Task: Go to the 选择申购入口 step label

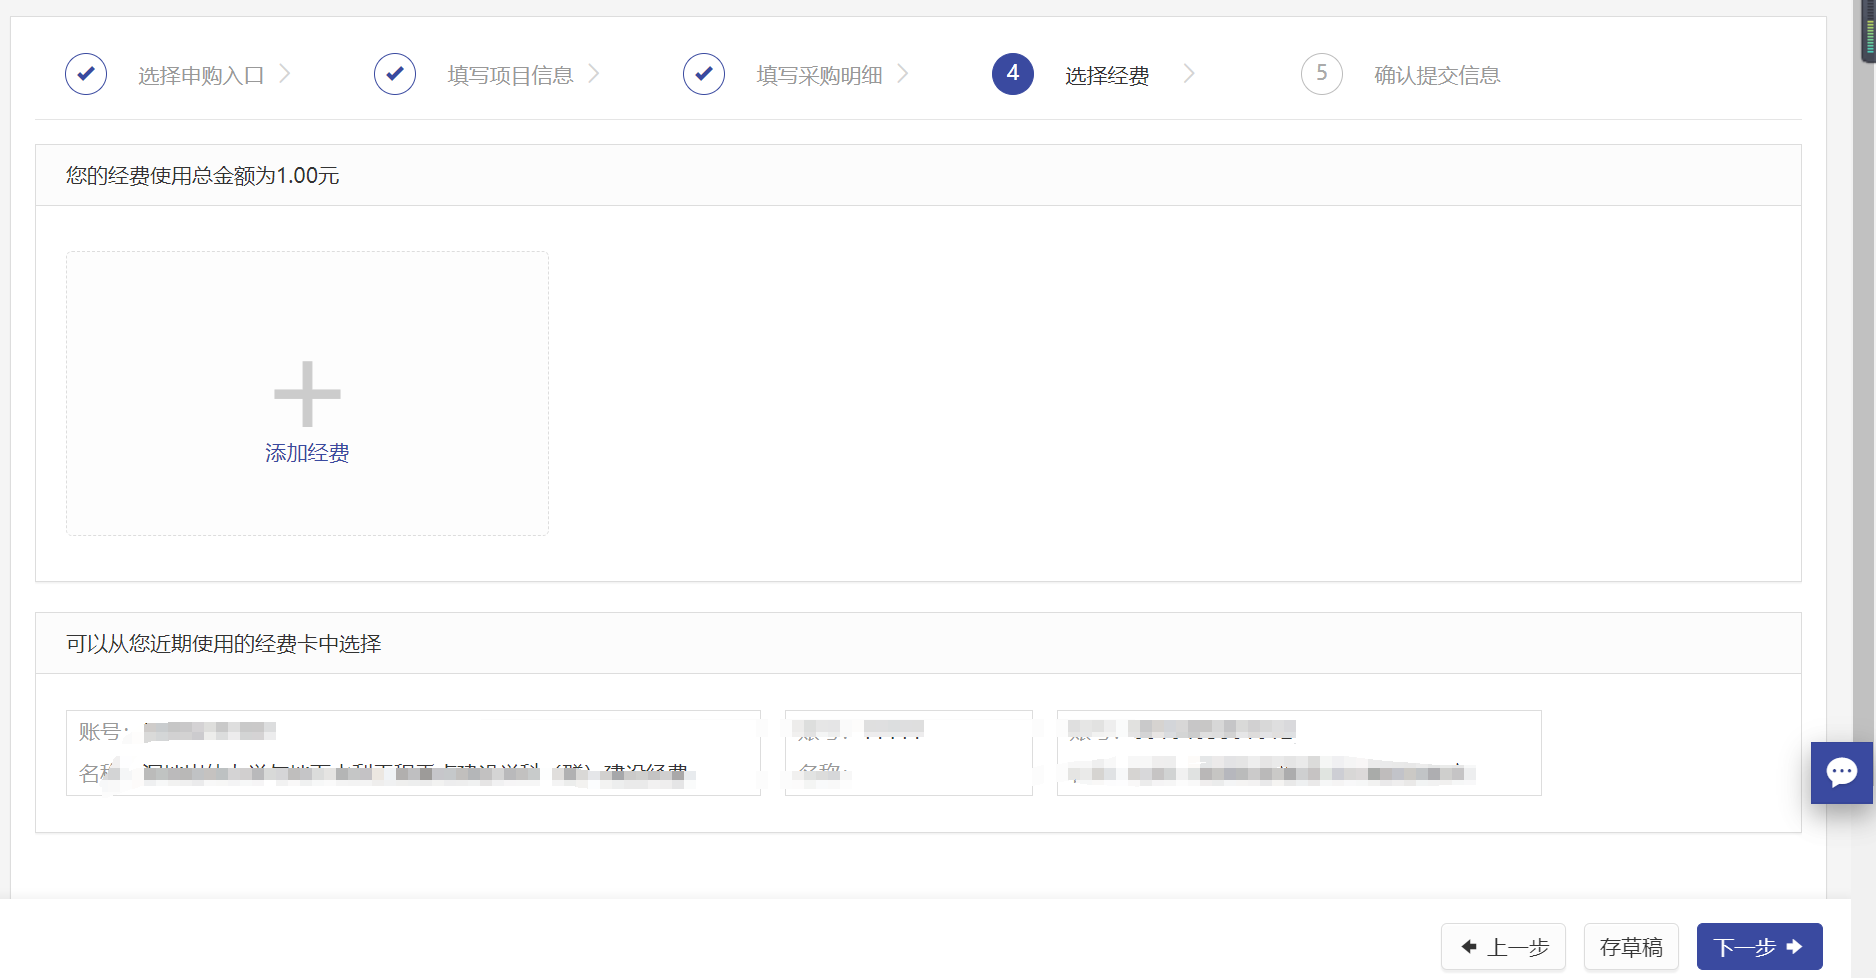Action: point(201,76)
